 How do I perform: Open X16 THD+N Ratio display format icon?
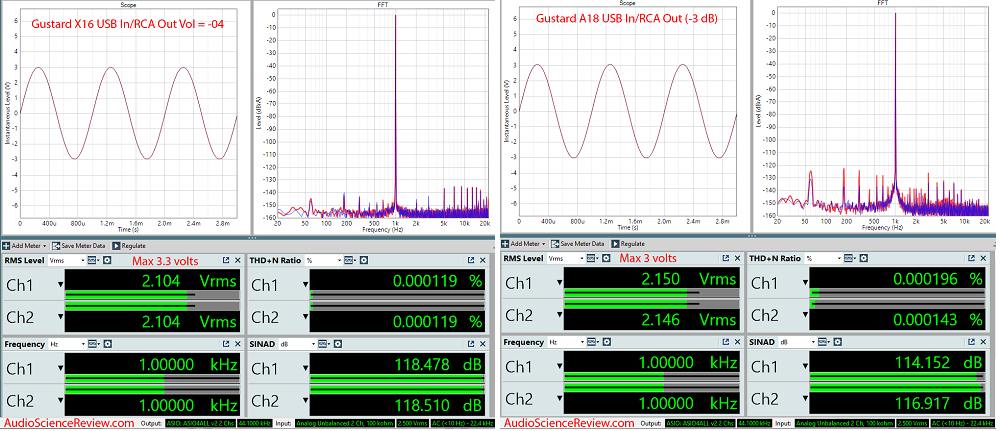349,260
